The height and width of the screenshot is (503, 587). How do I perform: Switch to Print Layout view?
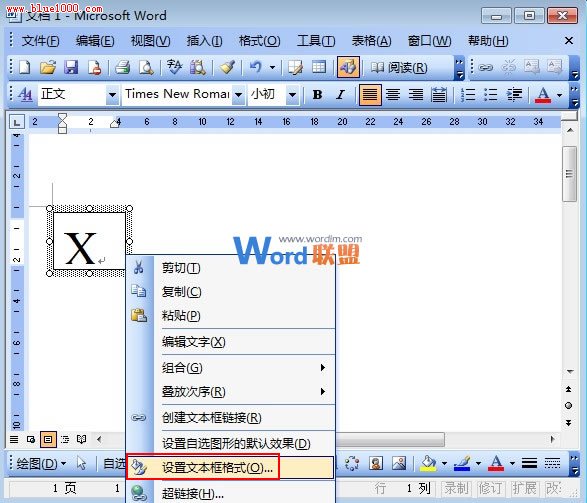(48, 439)
